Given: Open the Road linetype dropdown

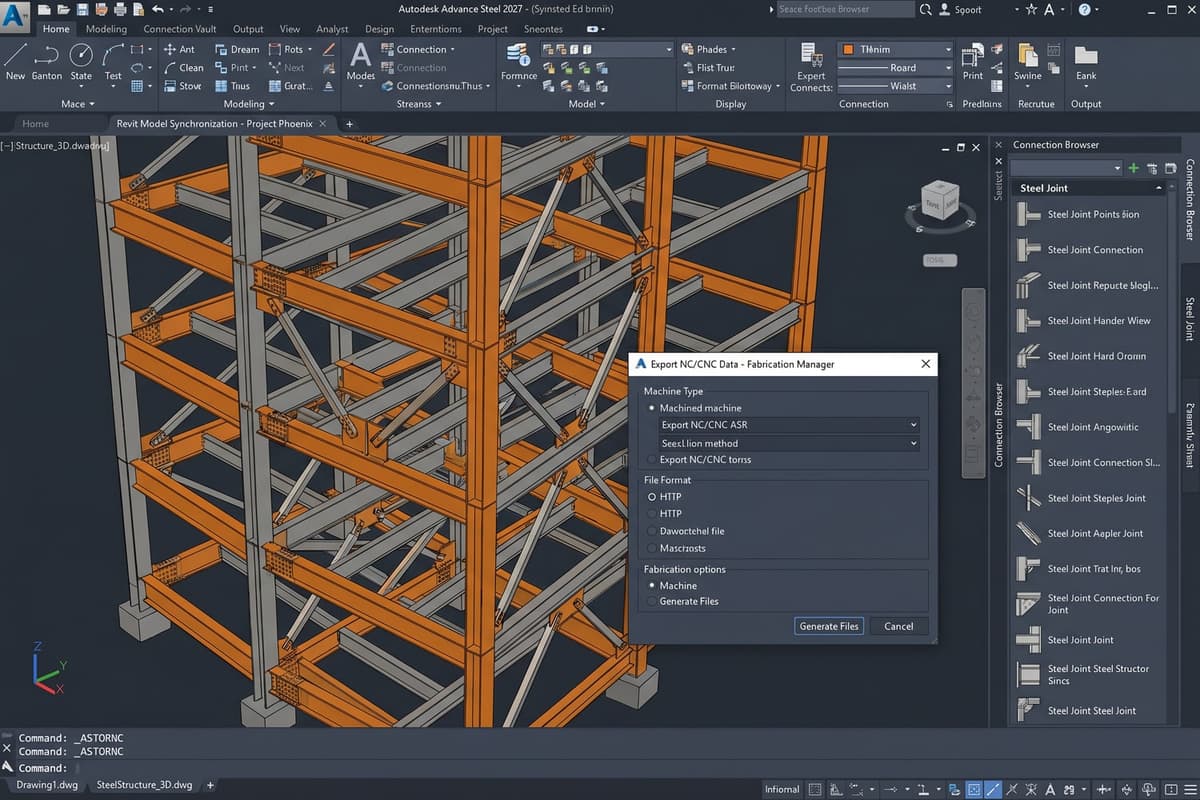Looking at the screenshot, I should click(895, 68).
